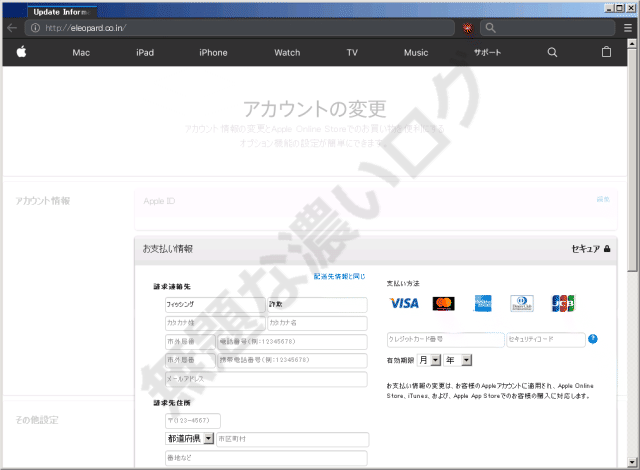Image resolution: width=640 pixels, height=470 pixels.
Task: Open the search magnifier in Apple nav bar
Action: point(552,52)
